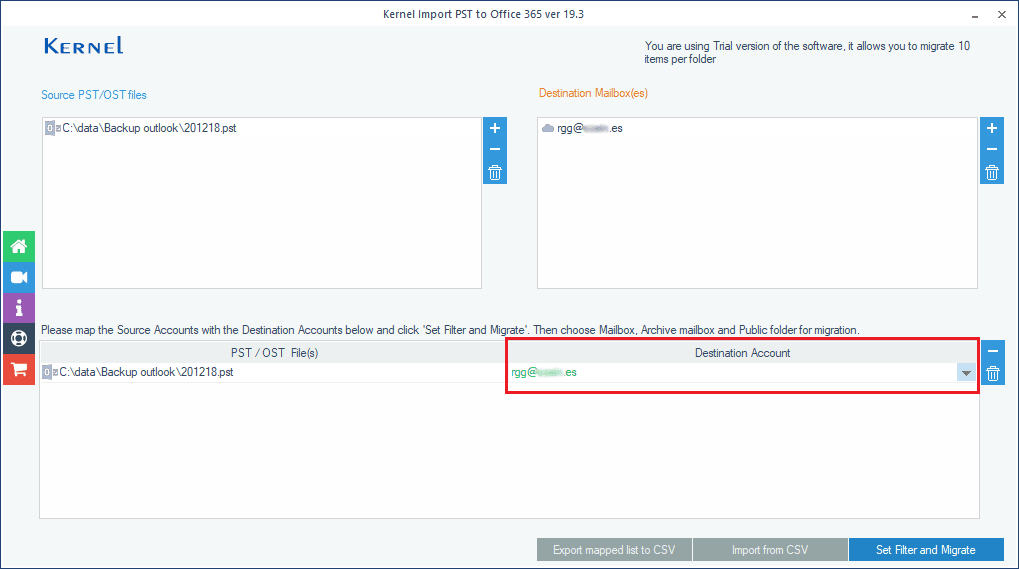1019x569 pixels.
Task: Remove selected source PST file with minus icon
Action: (x=495, y=149)
